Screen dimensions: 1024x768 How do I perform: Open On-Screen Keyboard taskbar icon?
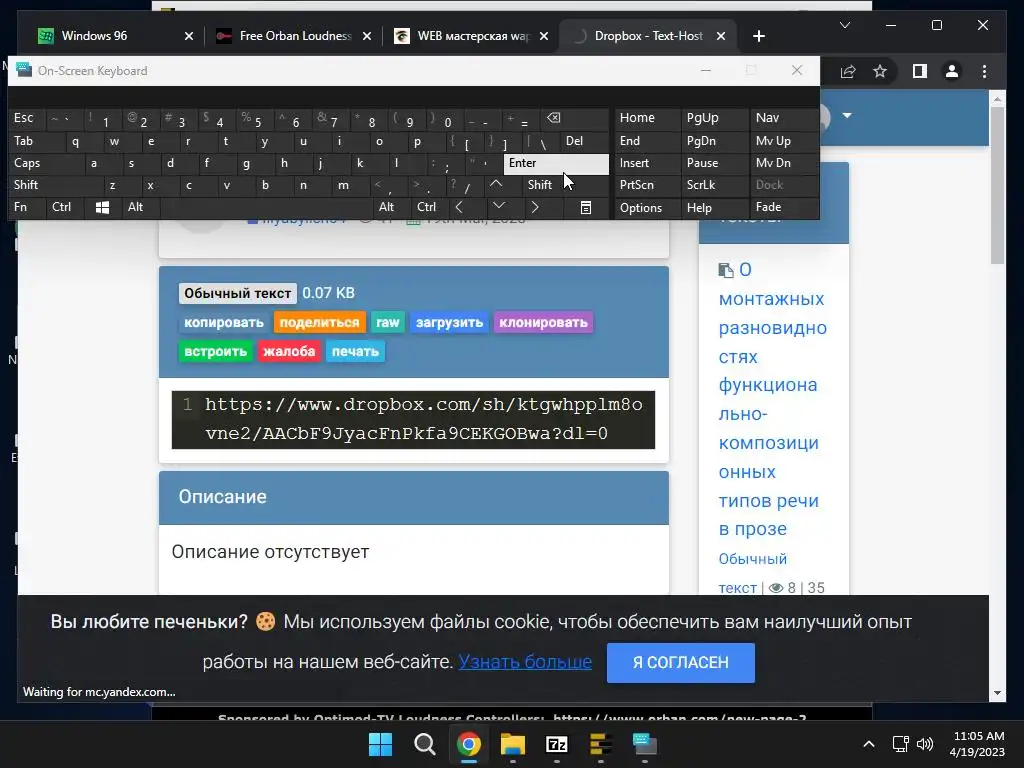[645, 744]
